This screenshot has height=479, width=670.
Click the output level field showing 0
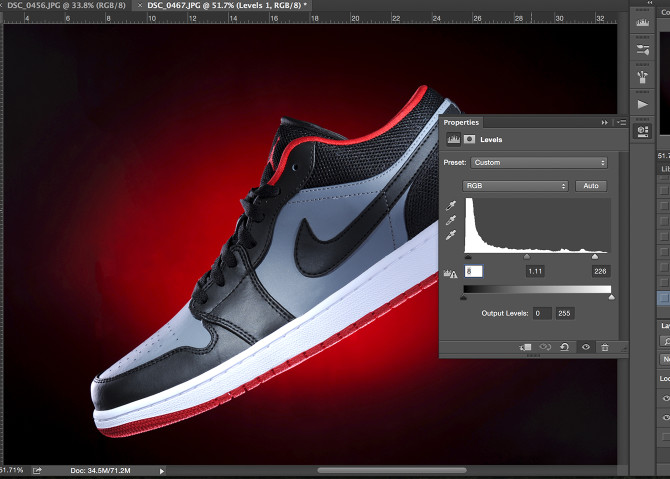coord(542,313)
